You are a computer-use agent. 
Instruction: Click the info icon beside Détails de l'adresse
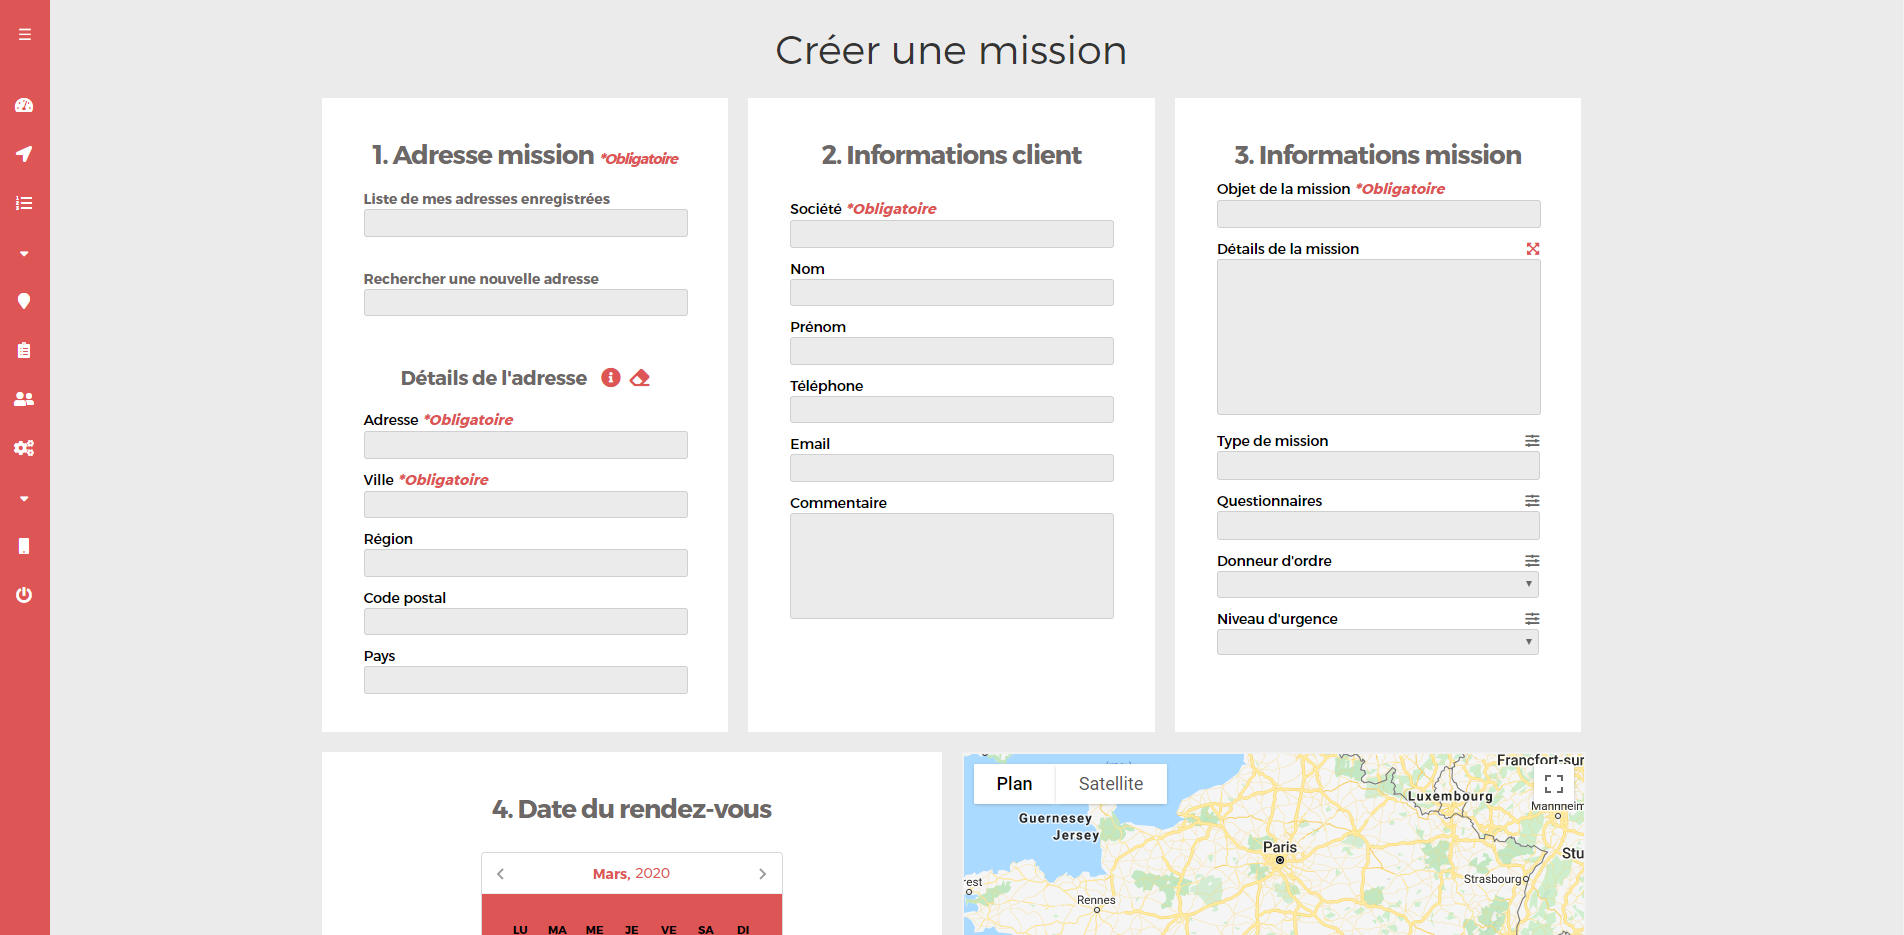(610, 378)
